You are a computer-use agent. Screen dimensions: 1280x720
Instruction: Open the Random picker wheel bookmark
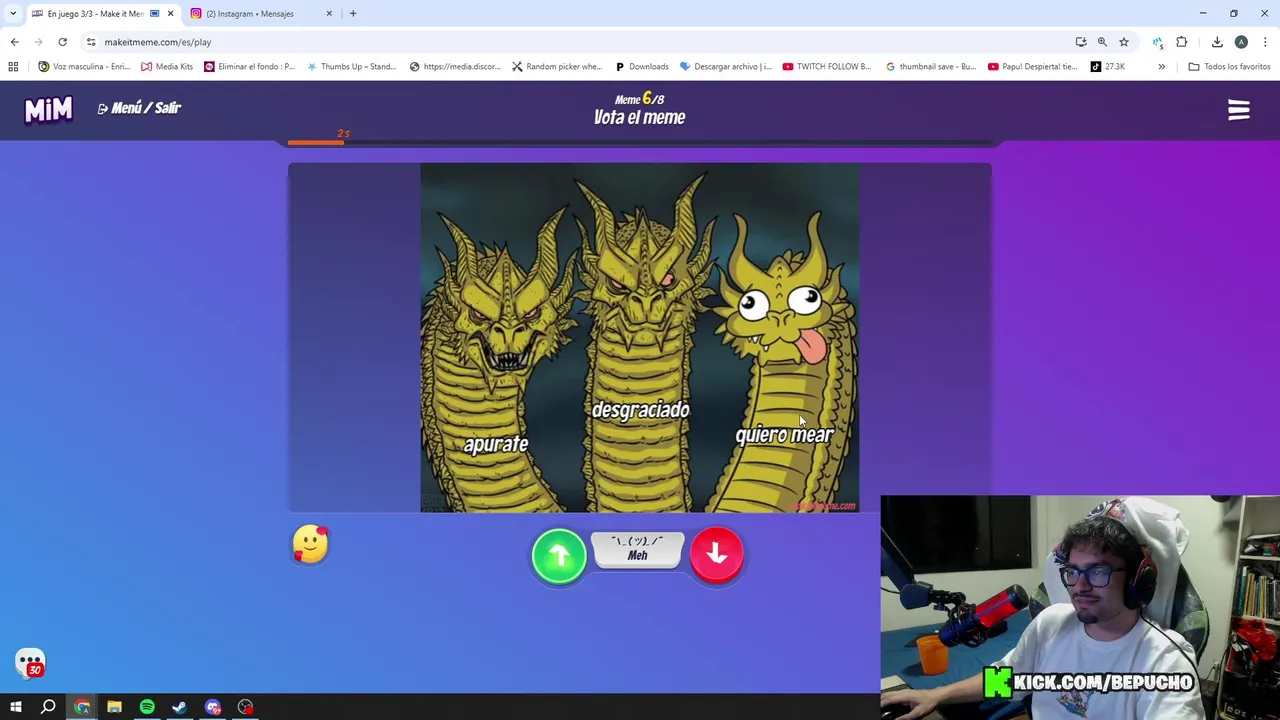click(x=557, y=67)
